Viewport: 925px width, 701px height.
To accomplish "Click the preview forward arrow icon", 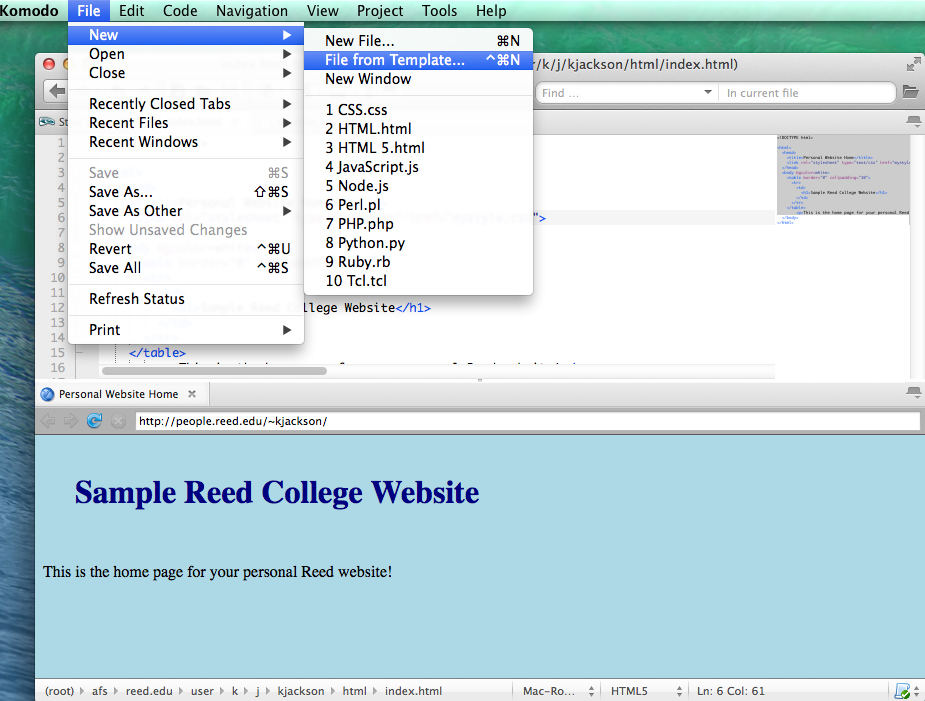I will click(70, 421).
